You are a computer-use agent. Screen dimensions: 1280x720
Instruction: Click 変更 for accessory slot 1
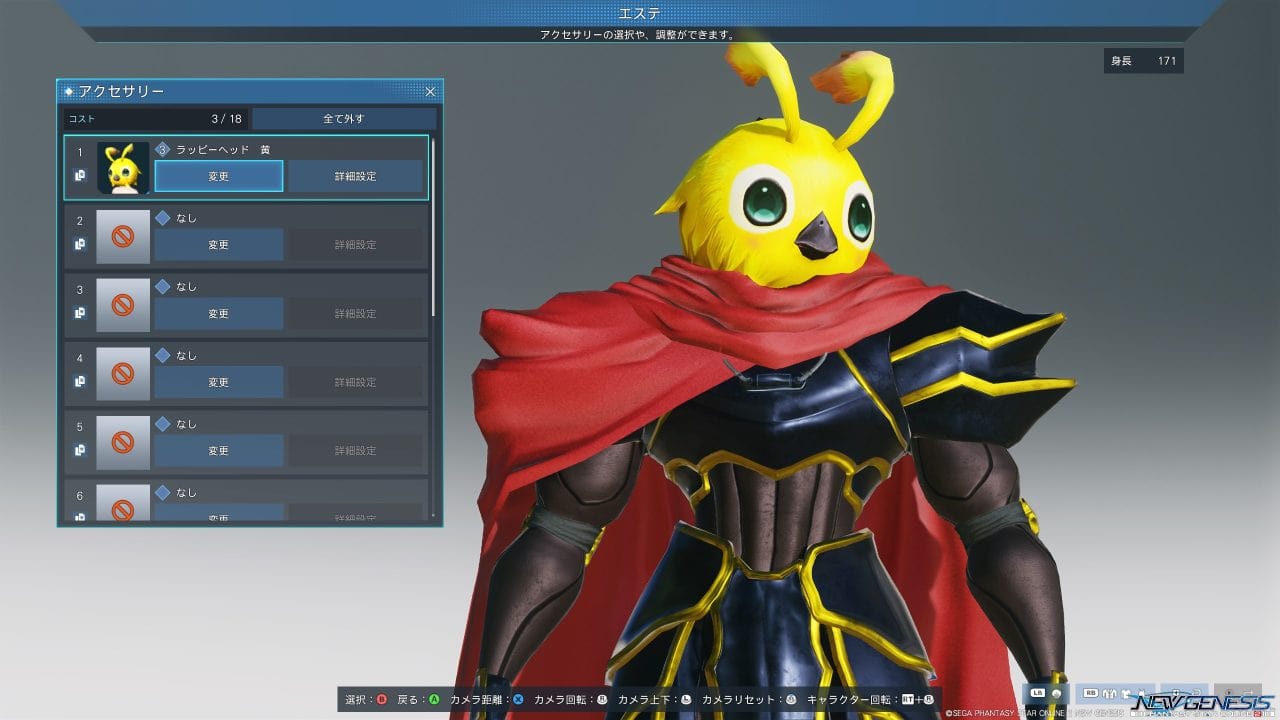pos(219,176)
